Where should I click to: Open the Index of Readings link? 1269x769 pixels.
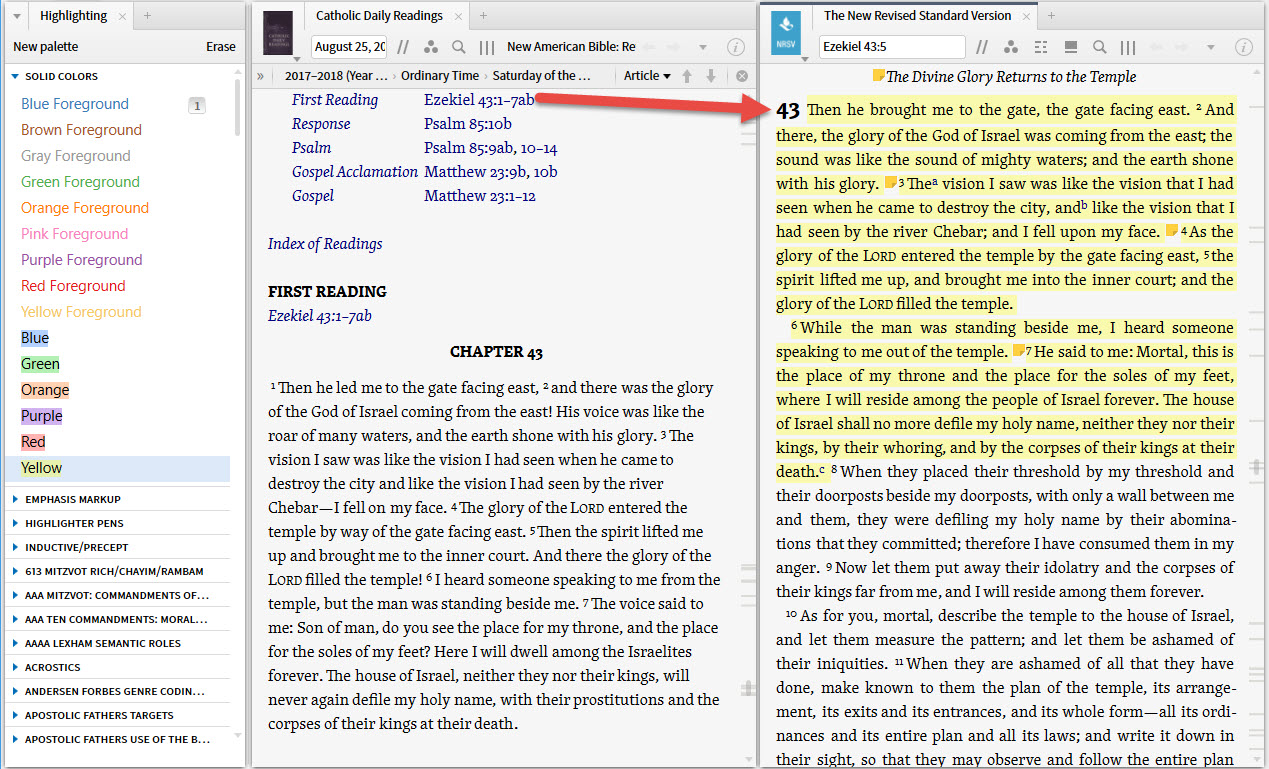coord(325,243)
